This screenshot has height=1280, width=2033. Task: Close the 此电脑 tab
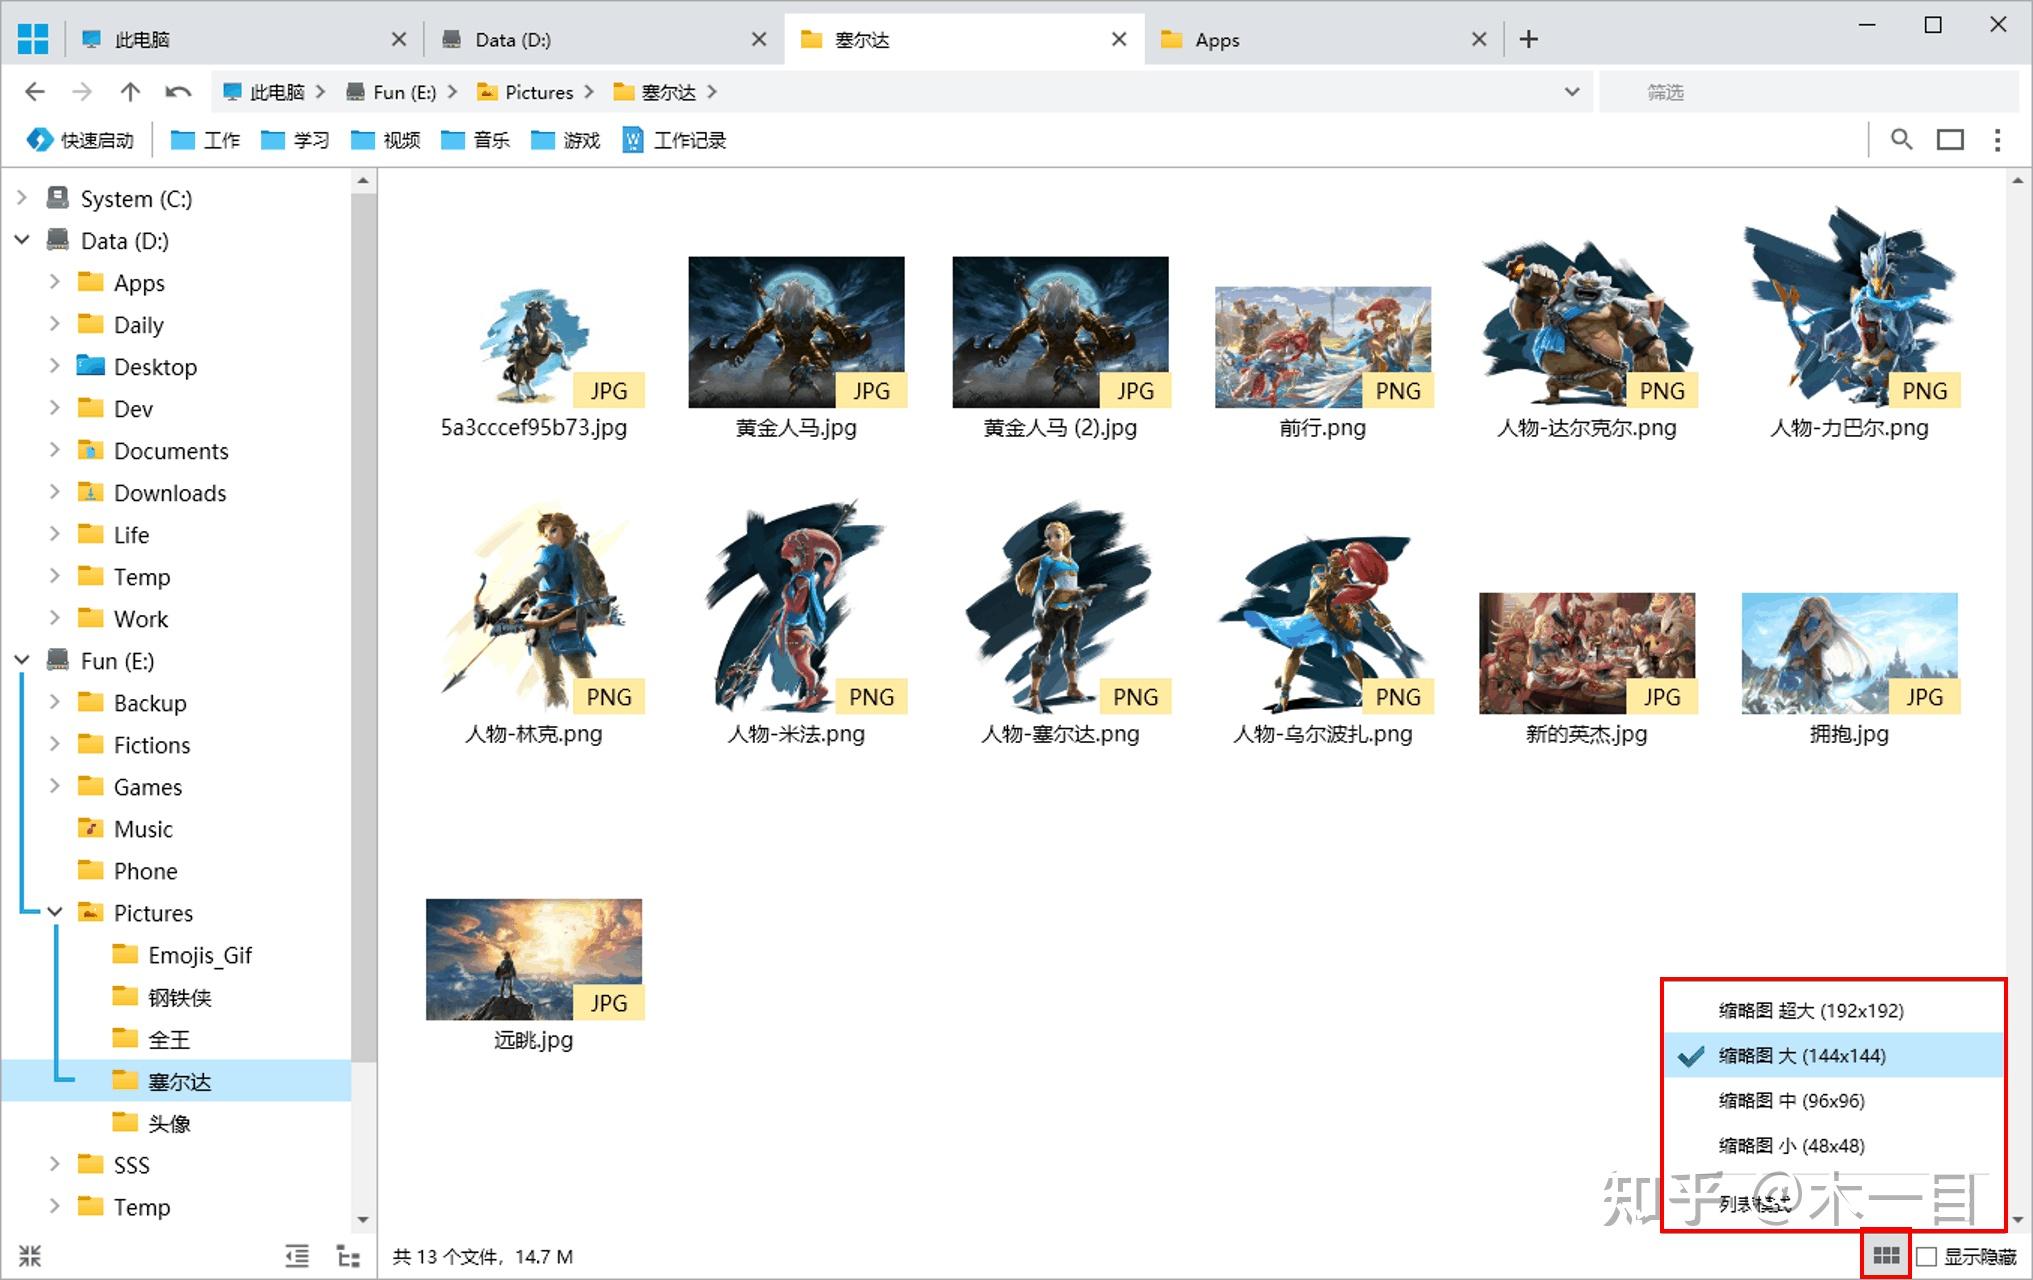tap(399, 39)
